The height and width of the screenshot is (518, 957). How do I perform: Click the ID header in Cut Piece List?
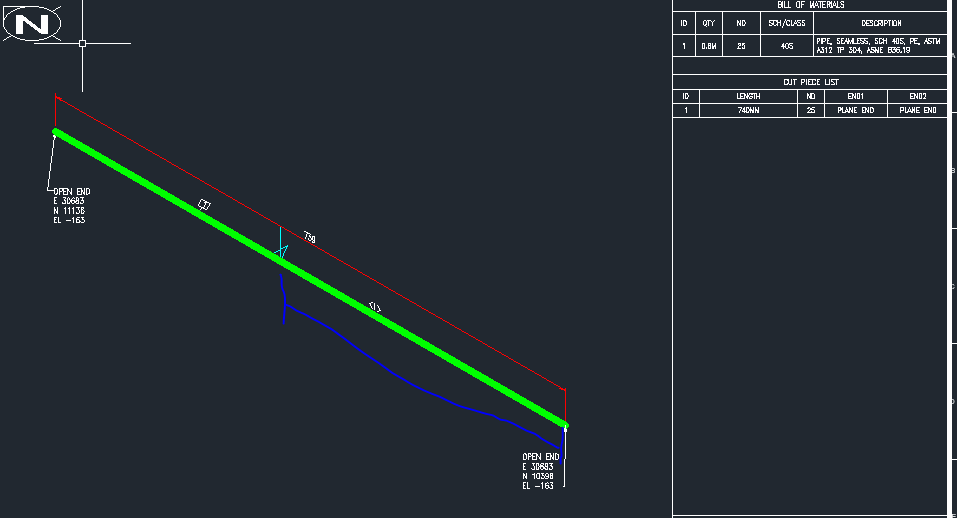point(685,96)
